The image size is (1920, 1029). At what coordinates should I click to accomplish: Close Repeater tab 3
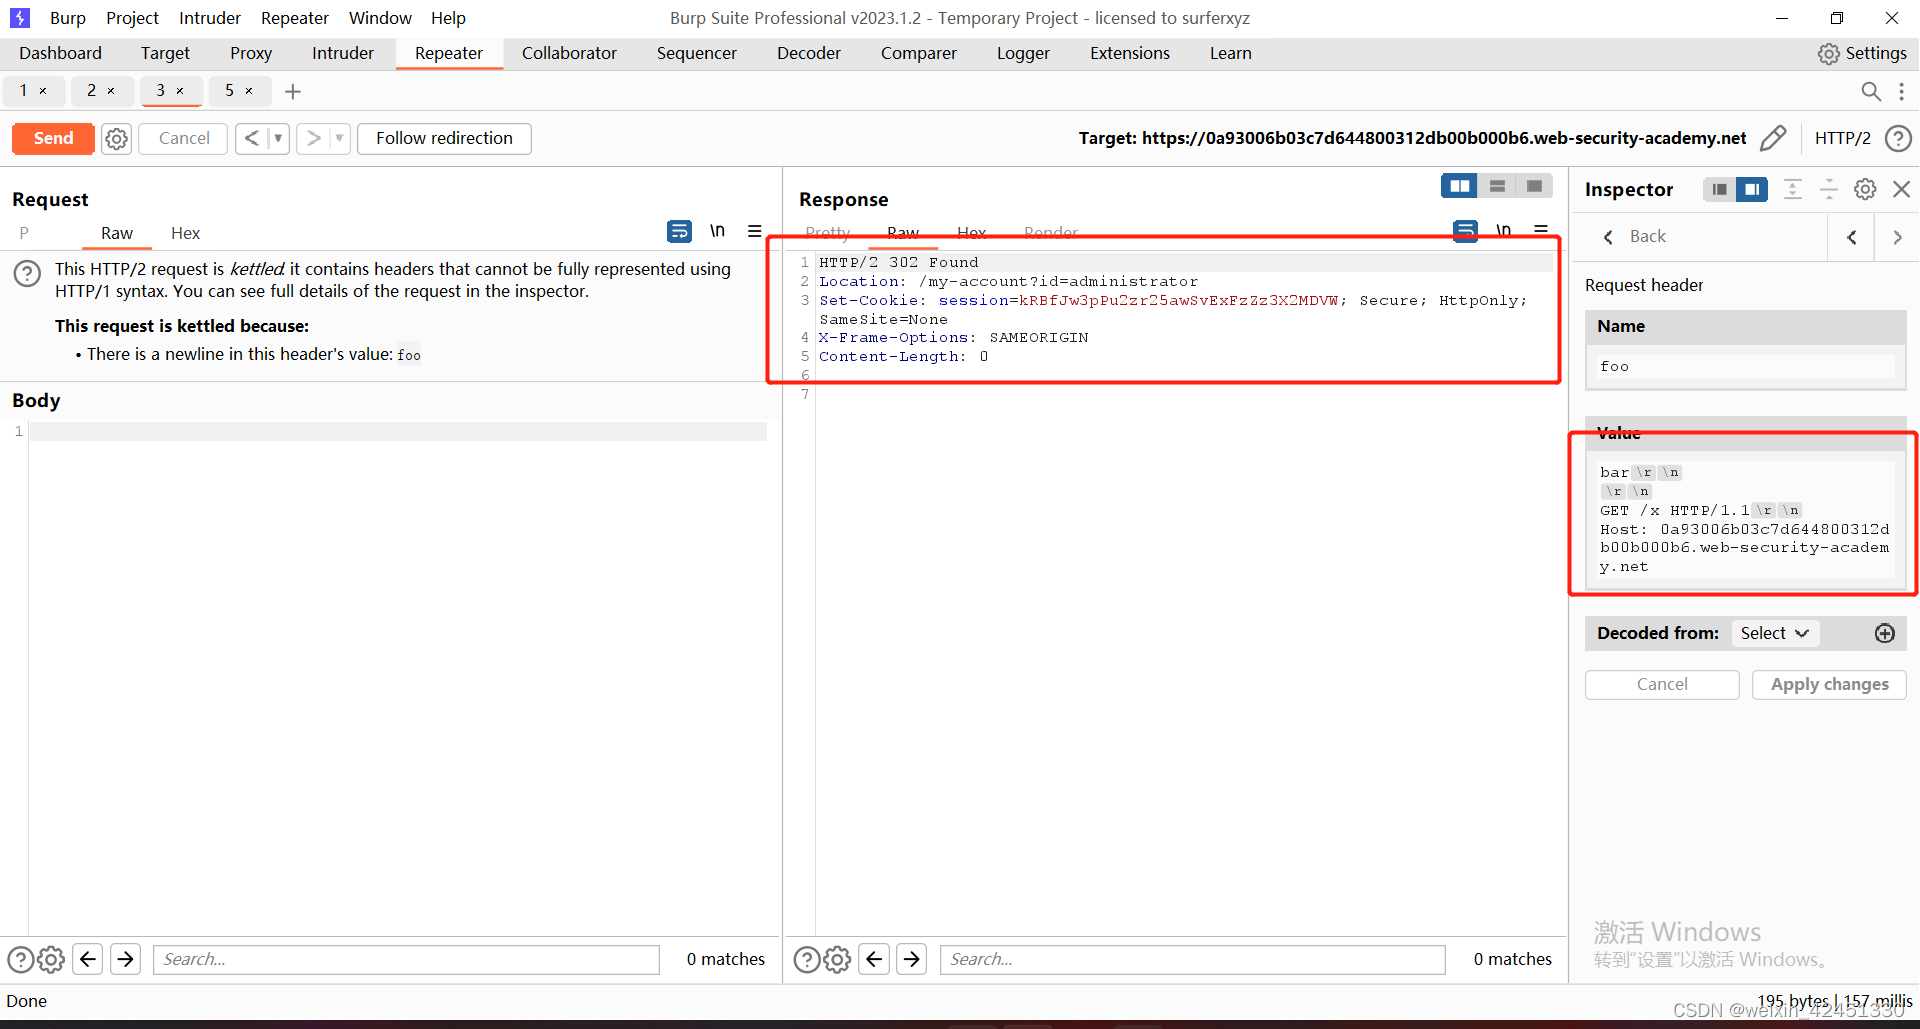tap(180, 91)
